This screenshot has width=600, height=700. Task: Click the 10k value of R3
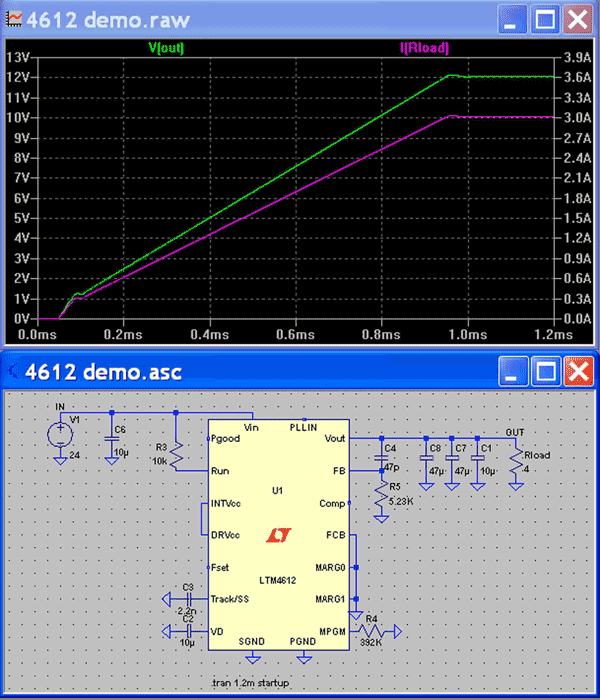tap(159, 461)
